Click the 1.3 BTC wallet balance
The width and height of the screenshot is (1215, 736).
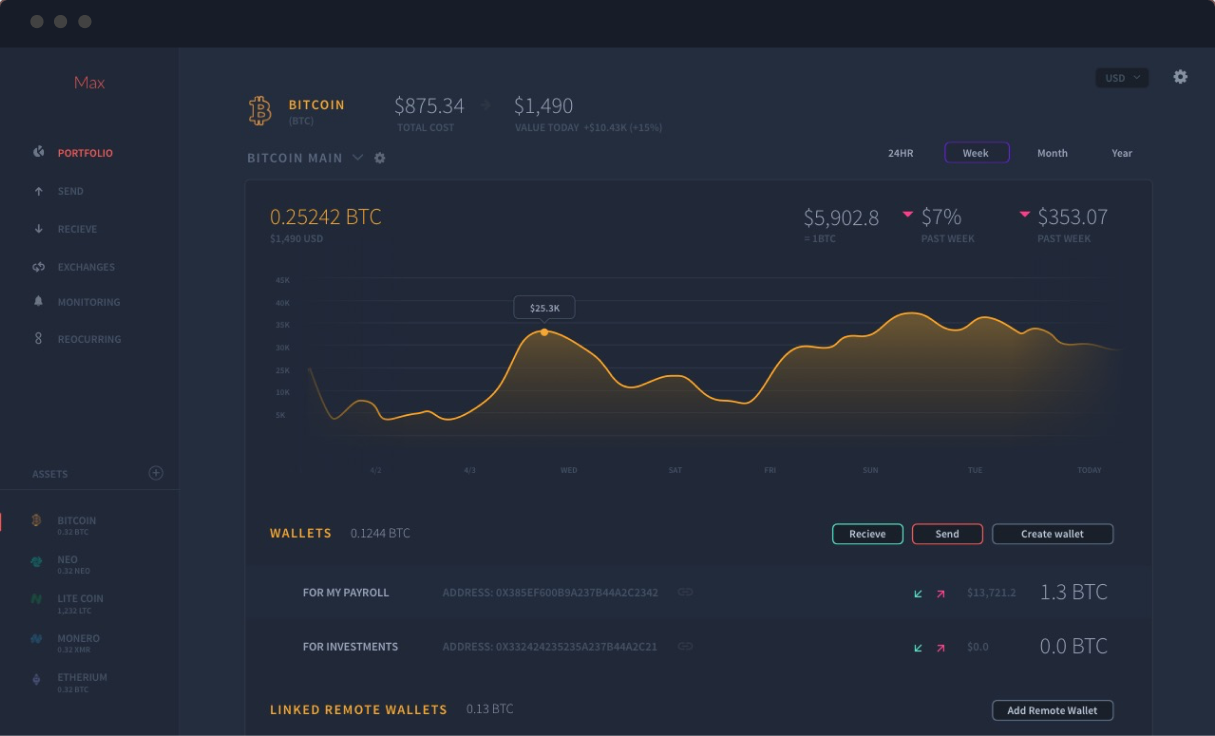(x=1074, y=592)
